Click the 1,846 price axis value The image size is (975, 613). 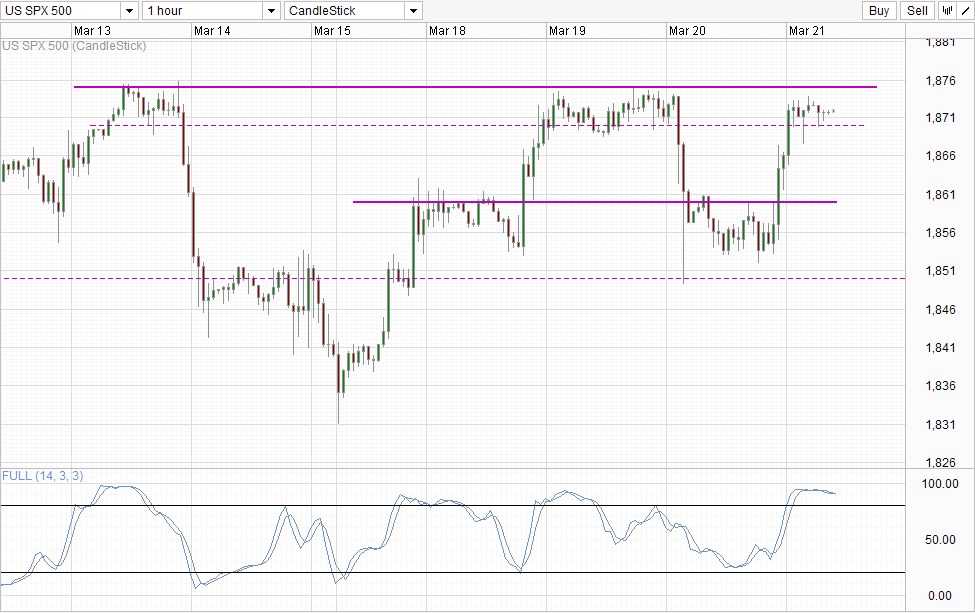(940, 310)
